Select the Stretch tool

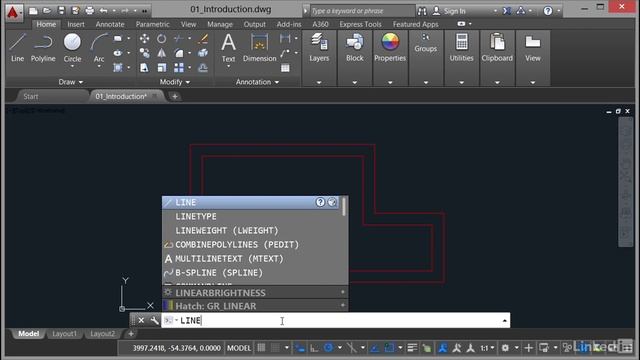pos(144,67)
